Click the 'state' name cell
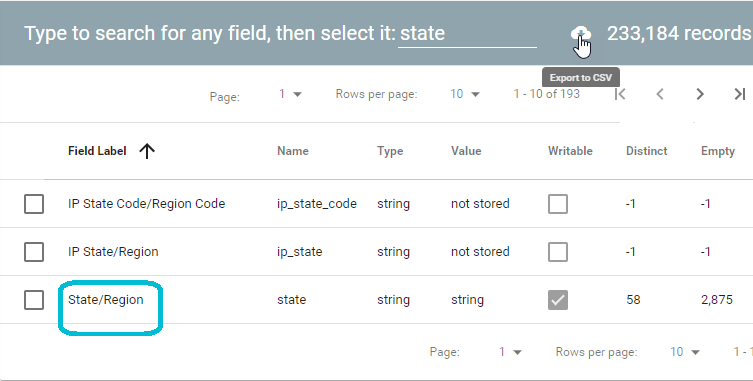The width and height of the screenshot is (753, 381). tap(291, 300)
